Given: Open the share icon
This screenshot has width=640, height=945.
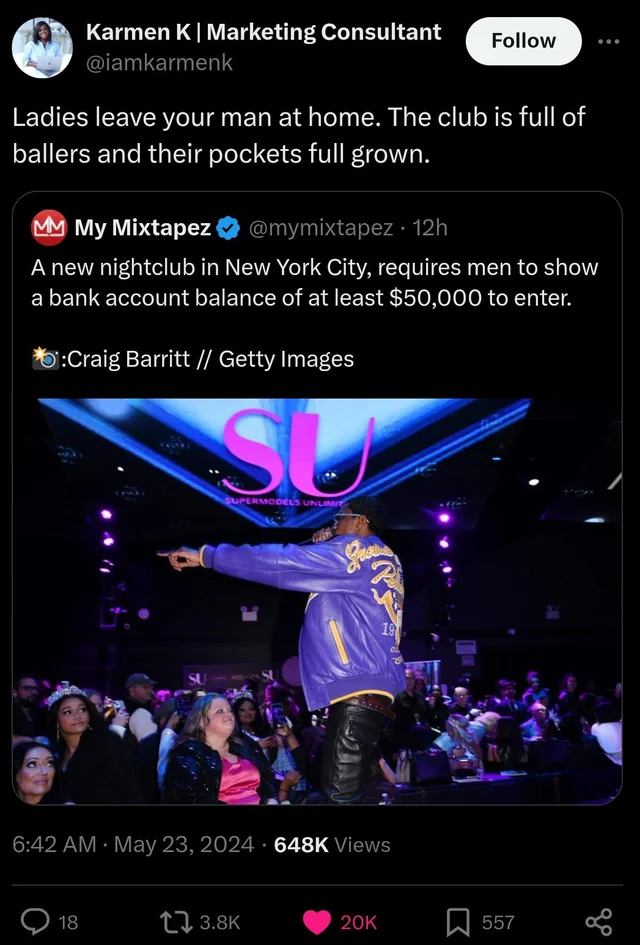Looking at the screenshot, I should (599, 922).
